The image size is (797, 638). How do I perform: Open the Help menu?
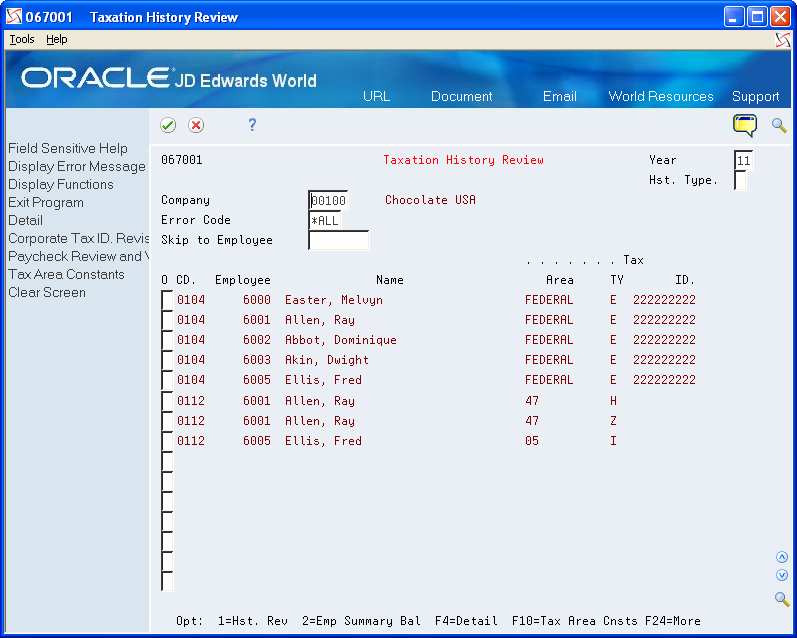coord(56,39)
